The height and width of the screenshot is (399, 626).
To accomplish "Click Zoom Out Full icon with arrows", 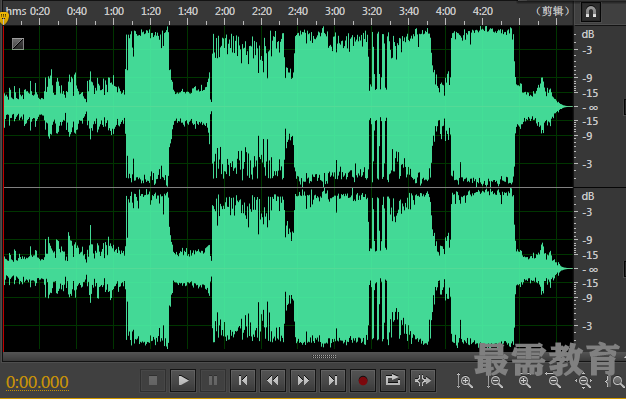I will [x=584, y=382].
